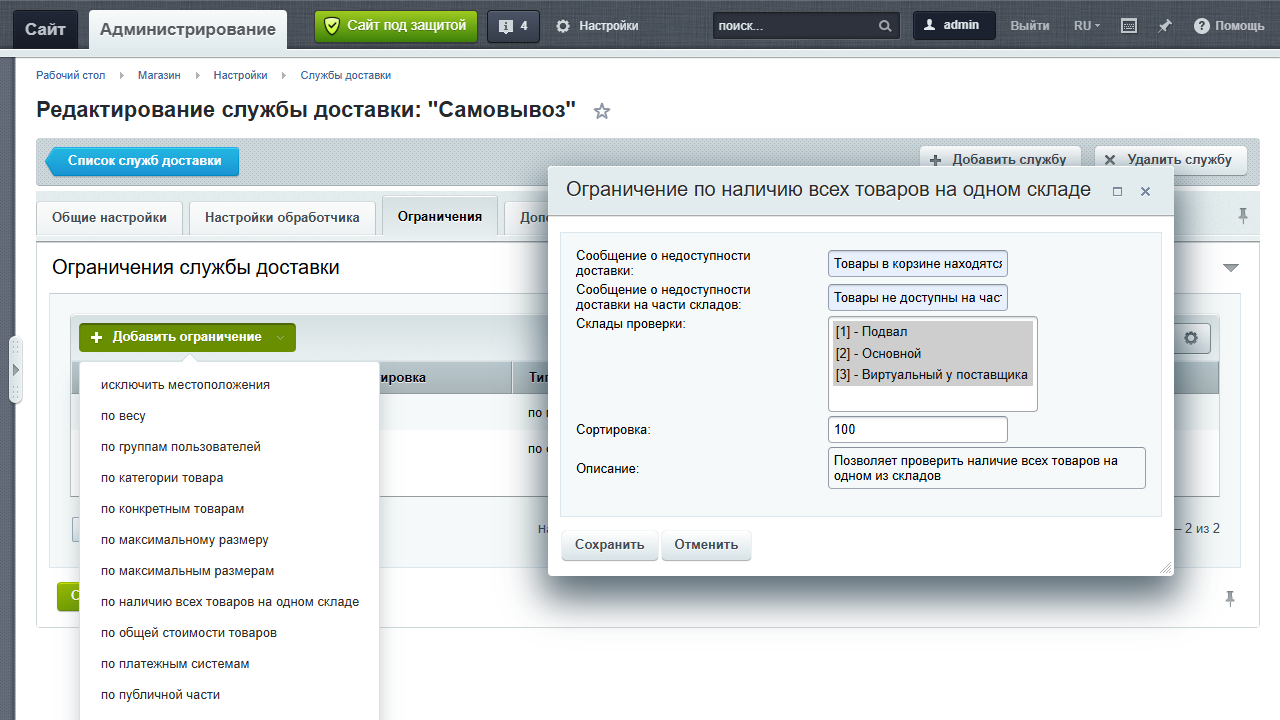Toggle the Добавить ограничение dropdown arrow

[x=281, y=338]
